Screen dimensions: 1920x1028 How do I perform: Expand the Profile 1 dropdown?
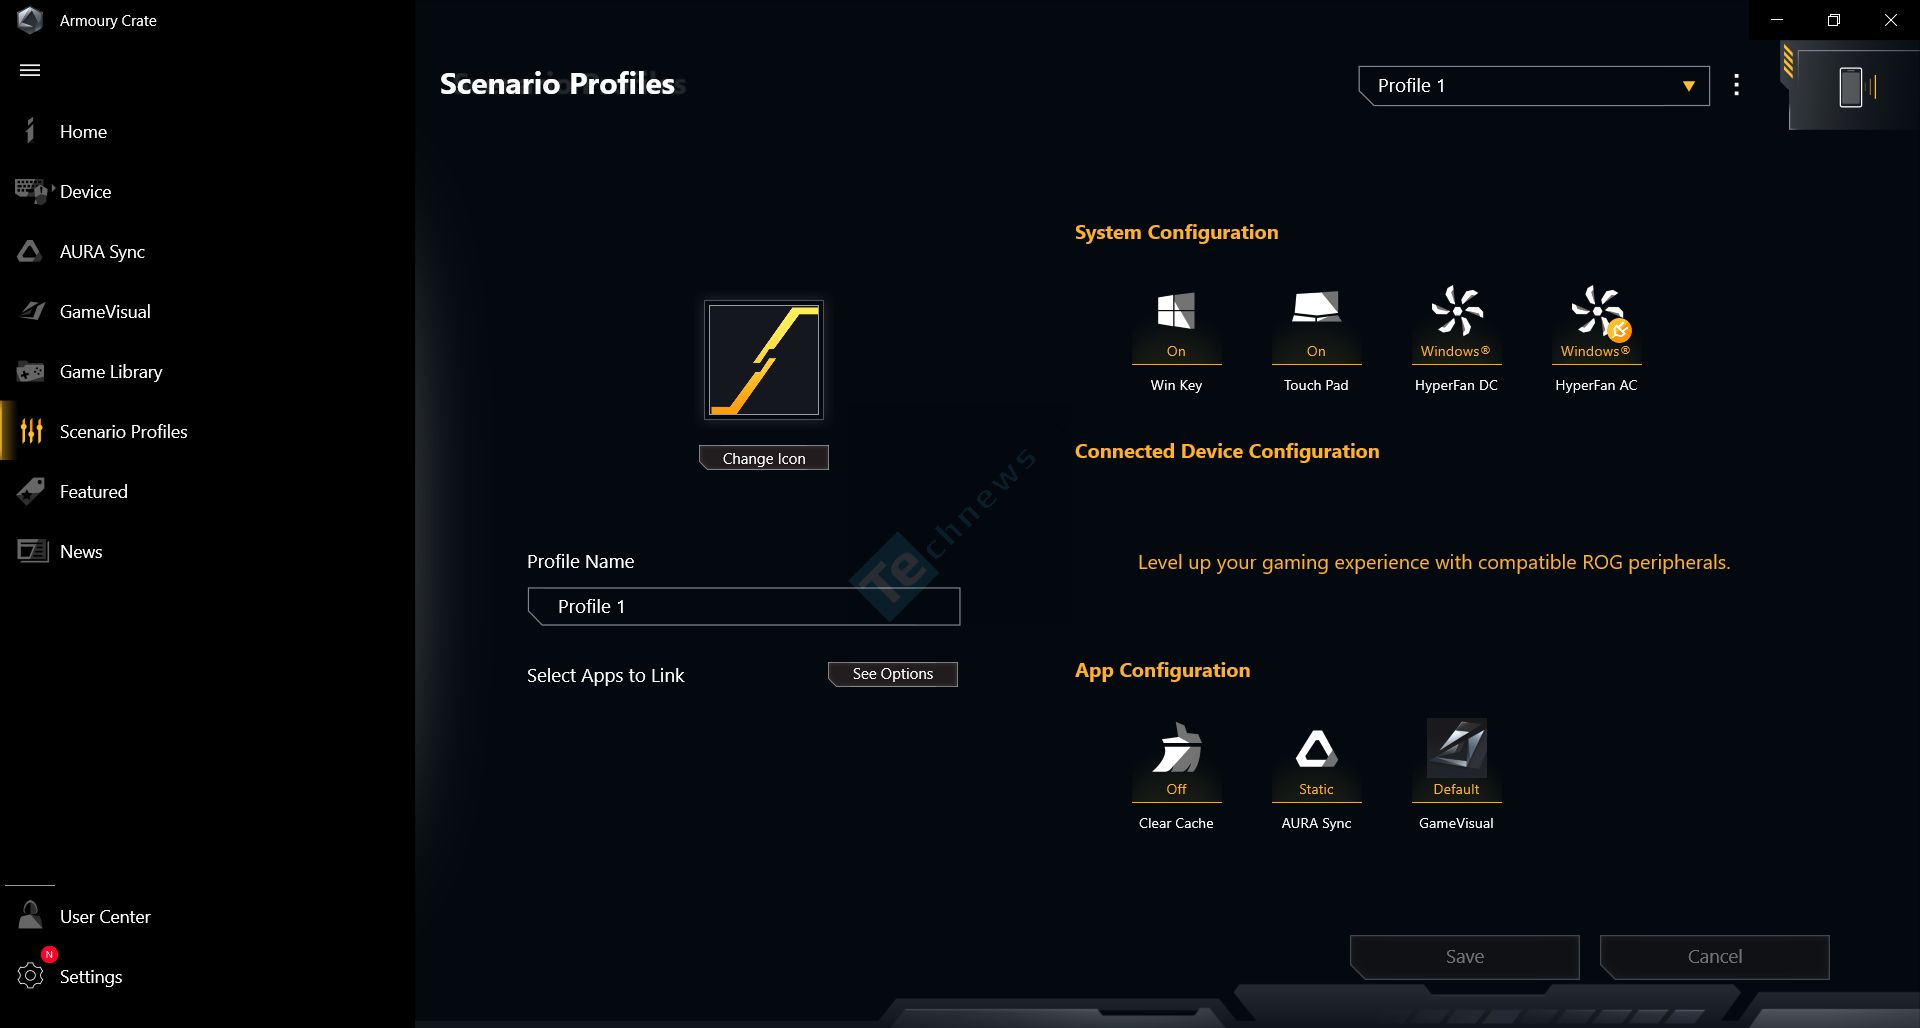(1533, 86)
